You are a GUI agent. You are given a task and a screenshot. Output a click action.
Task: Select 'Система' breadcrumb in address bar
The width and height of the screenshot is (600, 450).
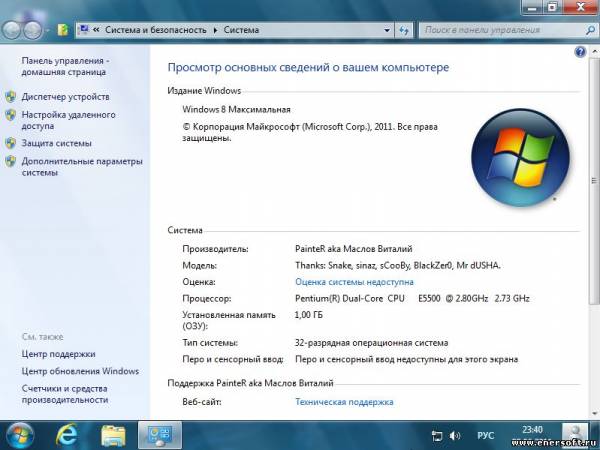click(241, 30)
